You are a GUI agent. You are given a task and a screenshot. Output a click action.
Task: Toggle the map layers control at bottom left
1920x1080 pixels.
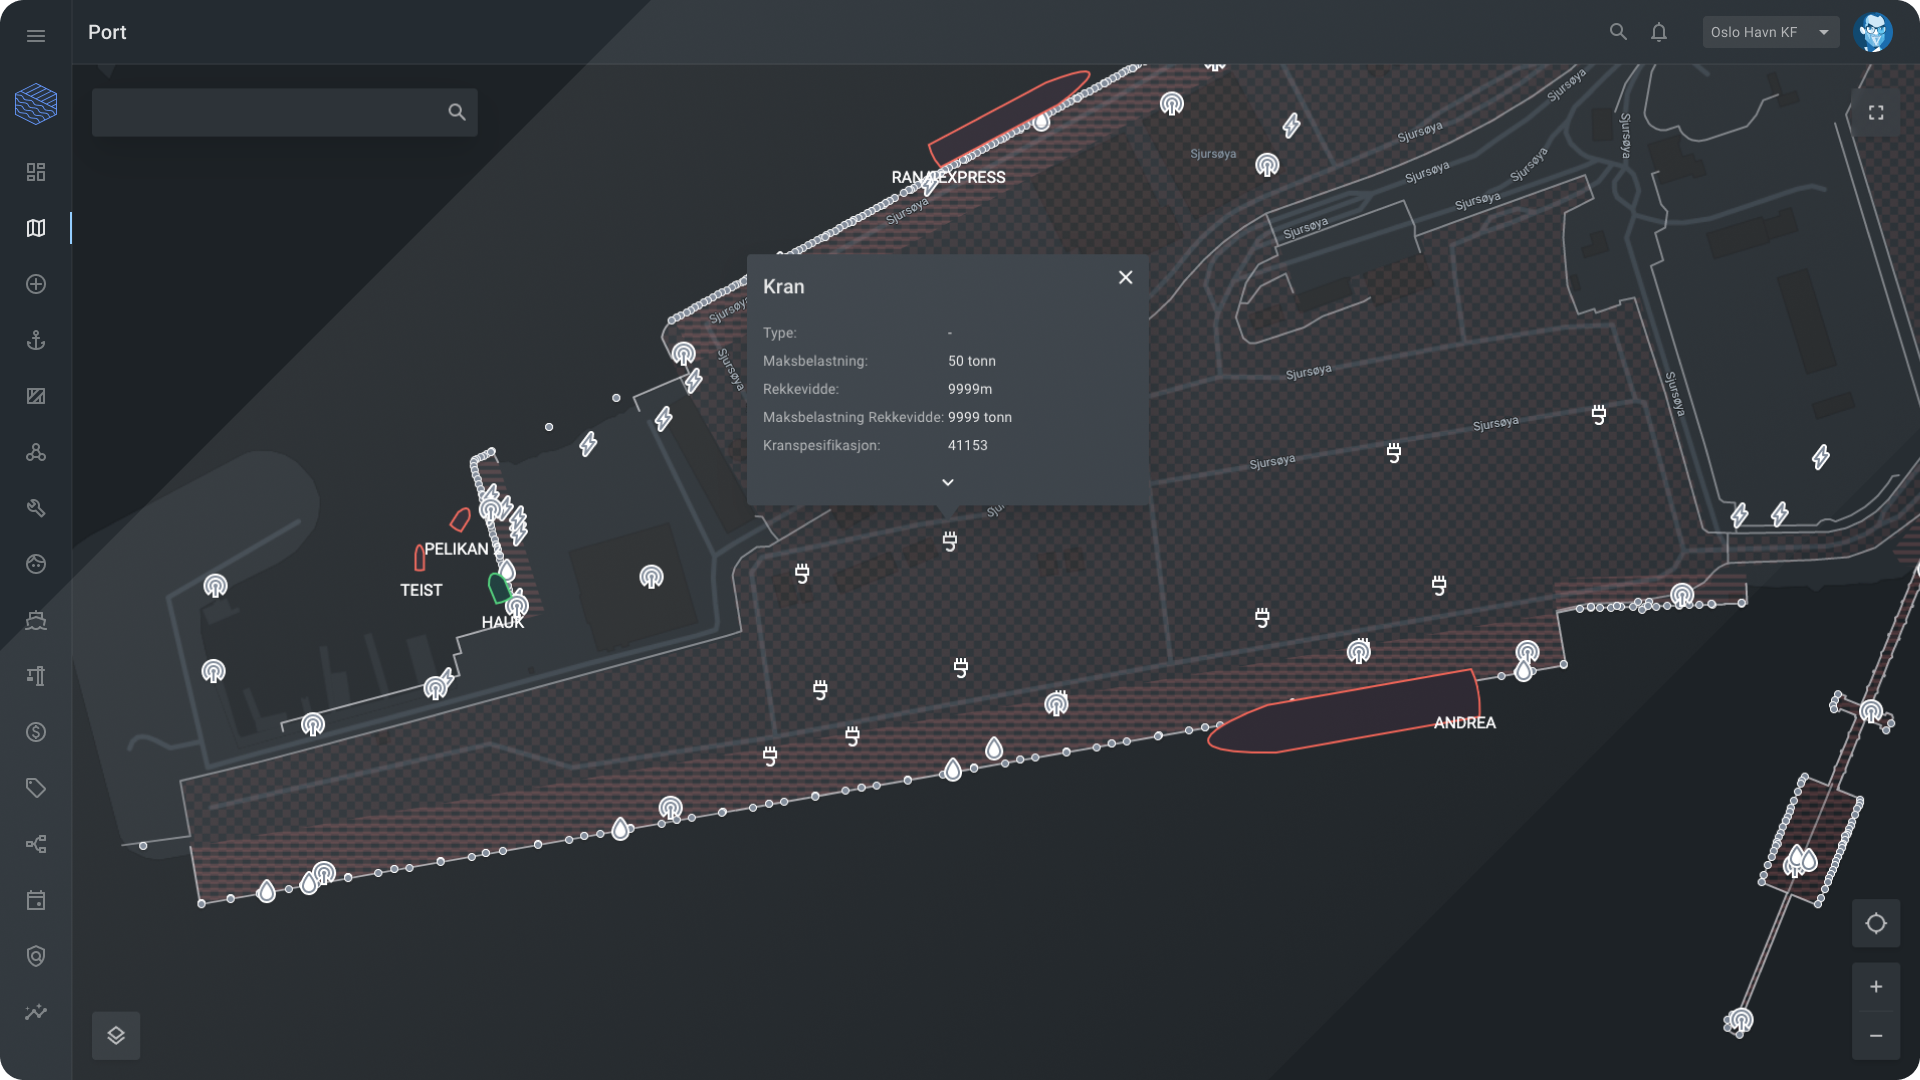(116, 1035)
